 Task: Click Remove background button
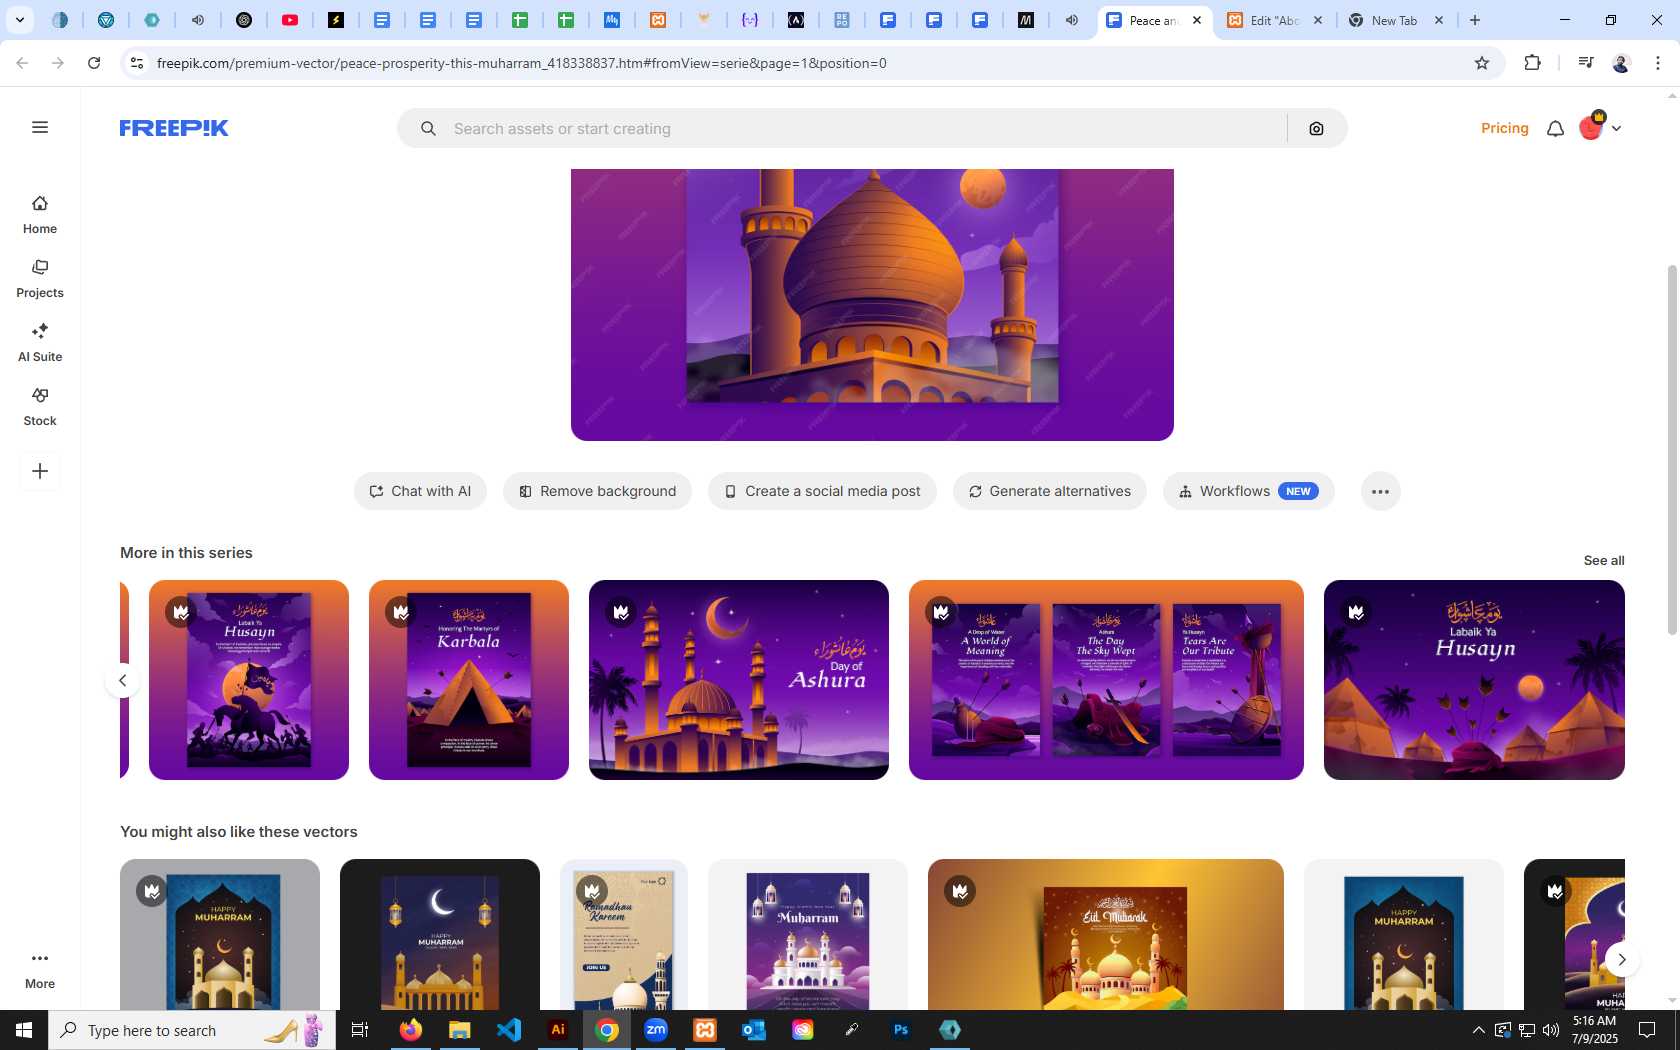pyautogui.click(x=597, y=491)
